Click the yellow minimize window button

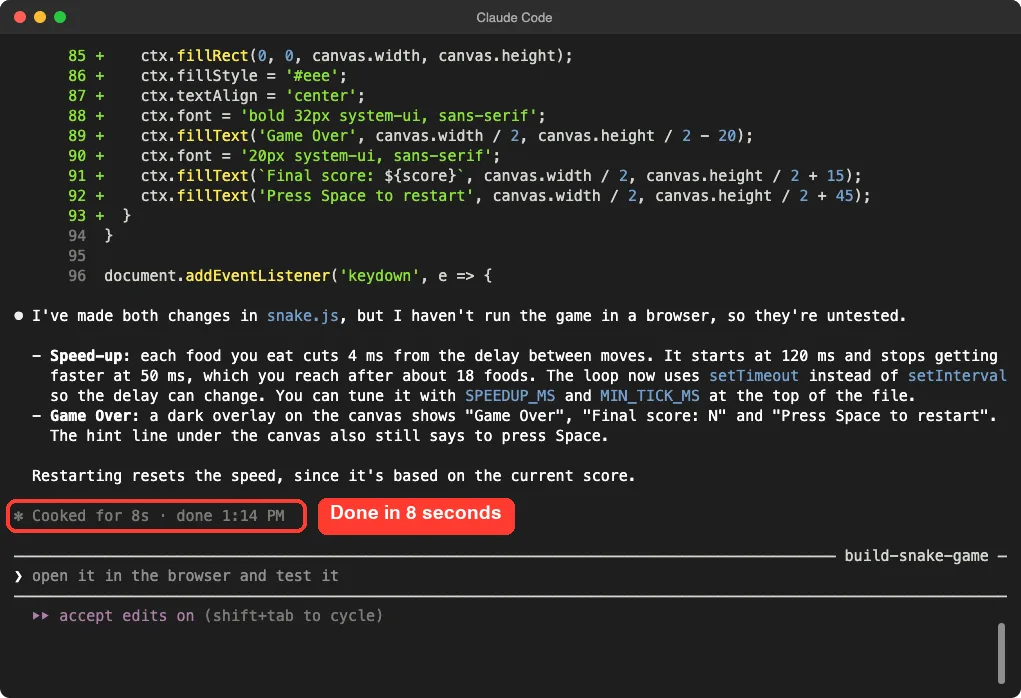point(40,17)
